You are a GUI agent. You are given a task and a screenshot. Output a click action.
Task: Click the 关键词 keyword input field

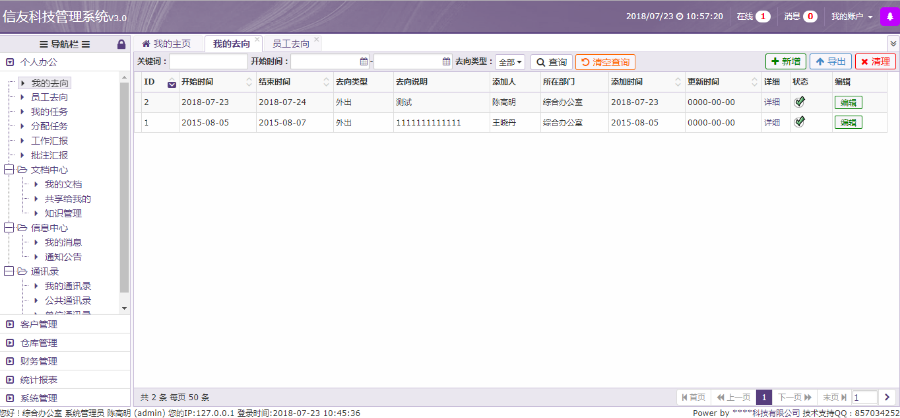point(208,61)
